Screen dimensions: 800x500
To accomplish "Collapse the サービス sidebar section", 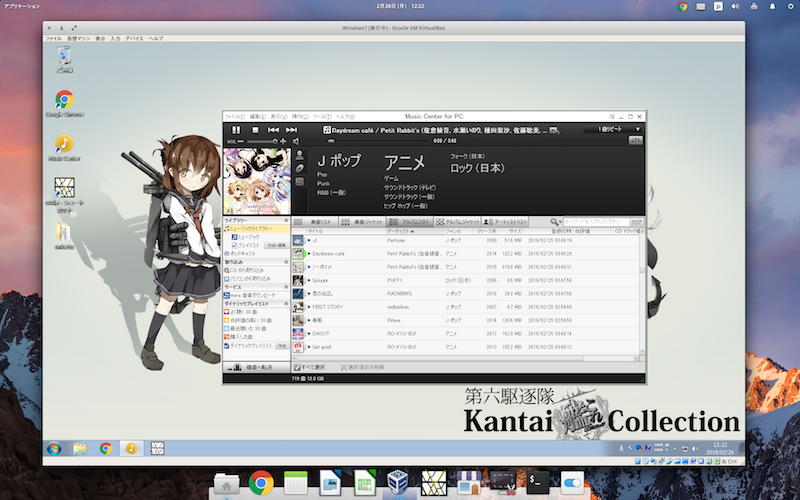I will click(286, 287).
